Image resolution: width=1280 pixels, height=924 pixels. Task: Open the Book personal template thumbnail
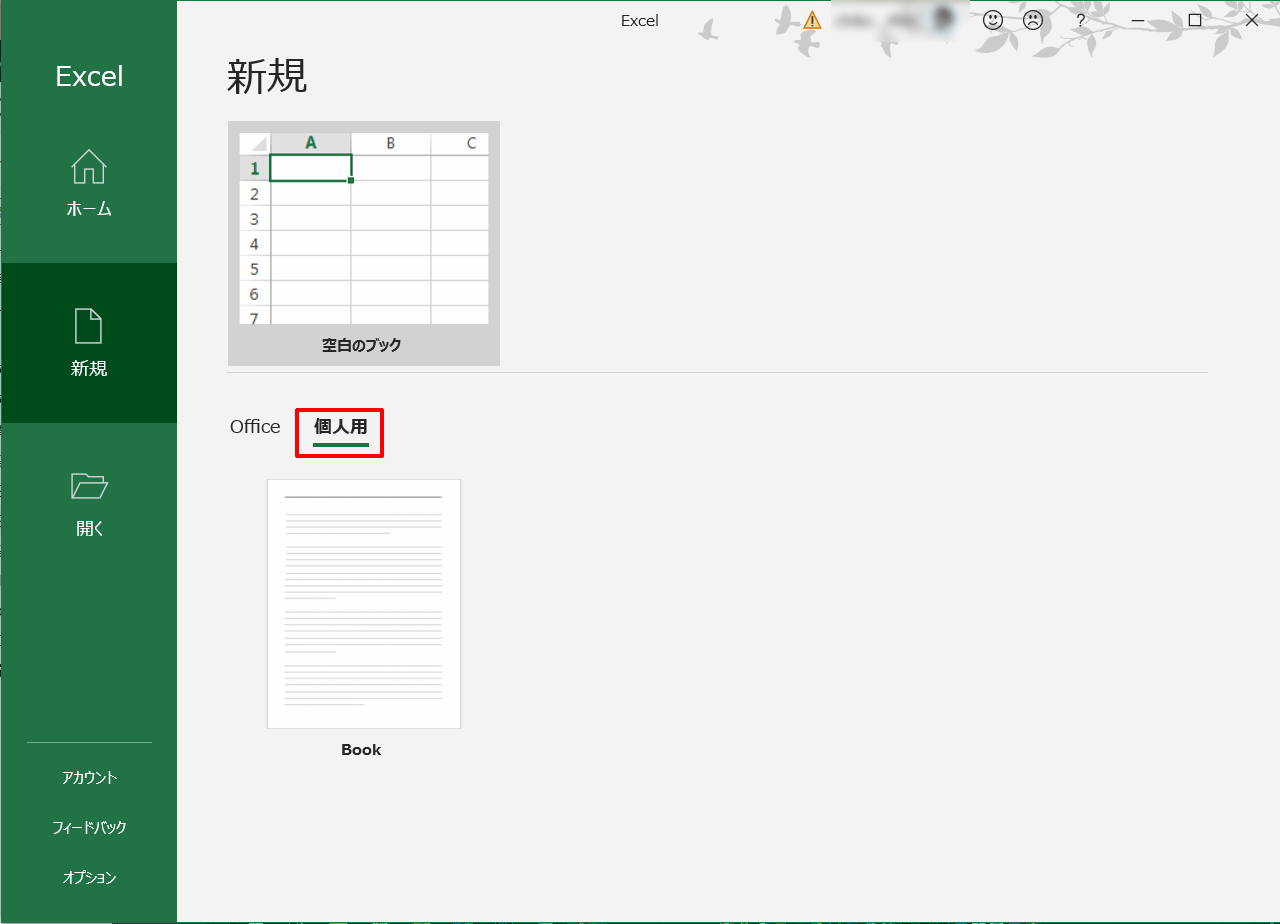(x=363, y=604)
